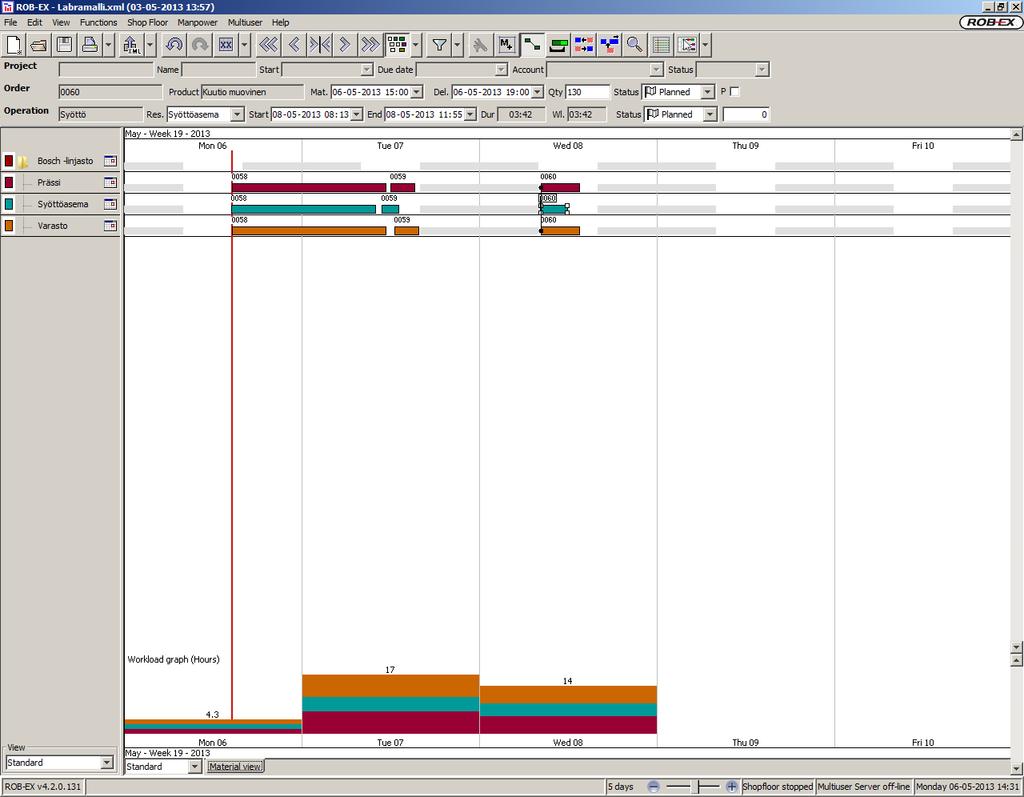The height and width of the screenshot is (797, 1024).
Task: Open the Manpower menu
Action: coord(197,22)
